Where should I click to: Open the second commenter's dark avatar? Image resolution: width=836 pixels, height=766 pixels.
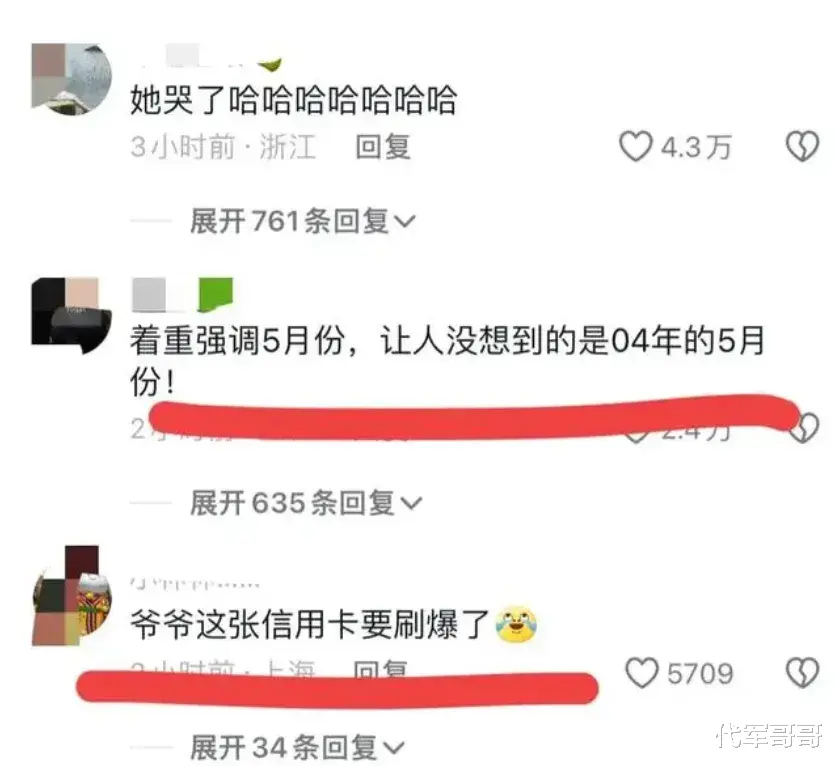(x=71, y=316)
